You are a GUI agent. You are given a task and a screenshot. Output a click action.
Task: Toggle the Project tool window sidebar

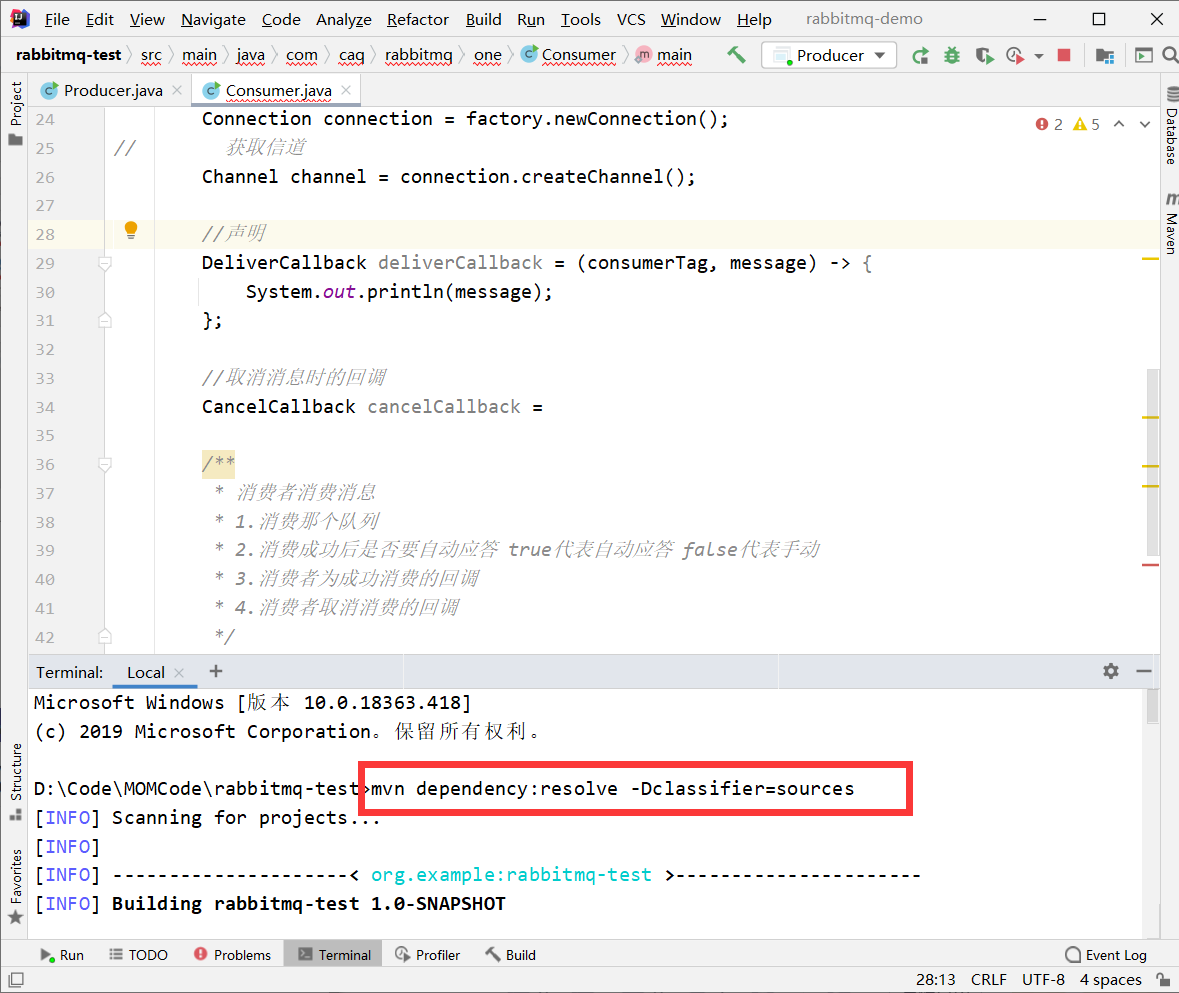click(x=16, y=113)
